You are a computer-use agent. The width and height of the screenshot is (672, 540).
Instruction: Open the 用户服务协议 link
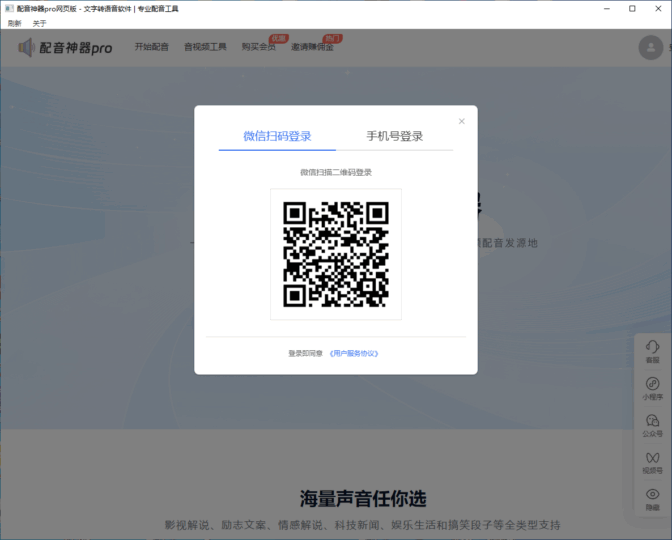354,354
